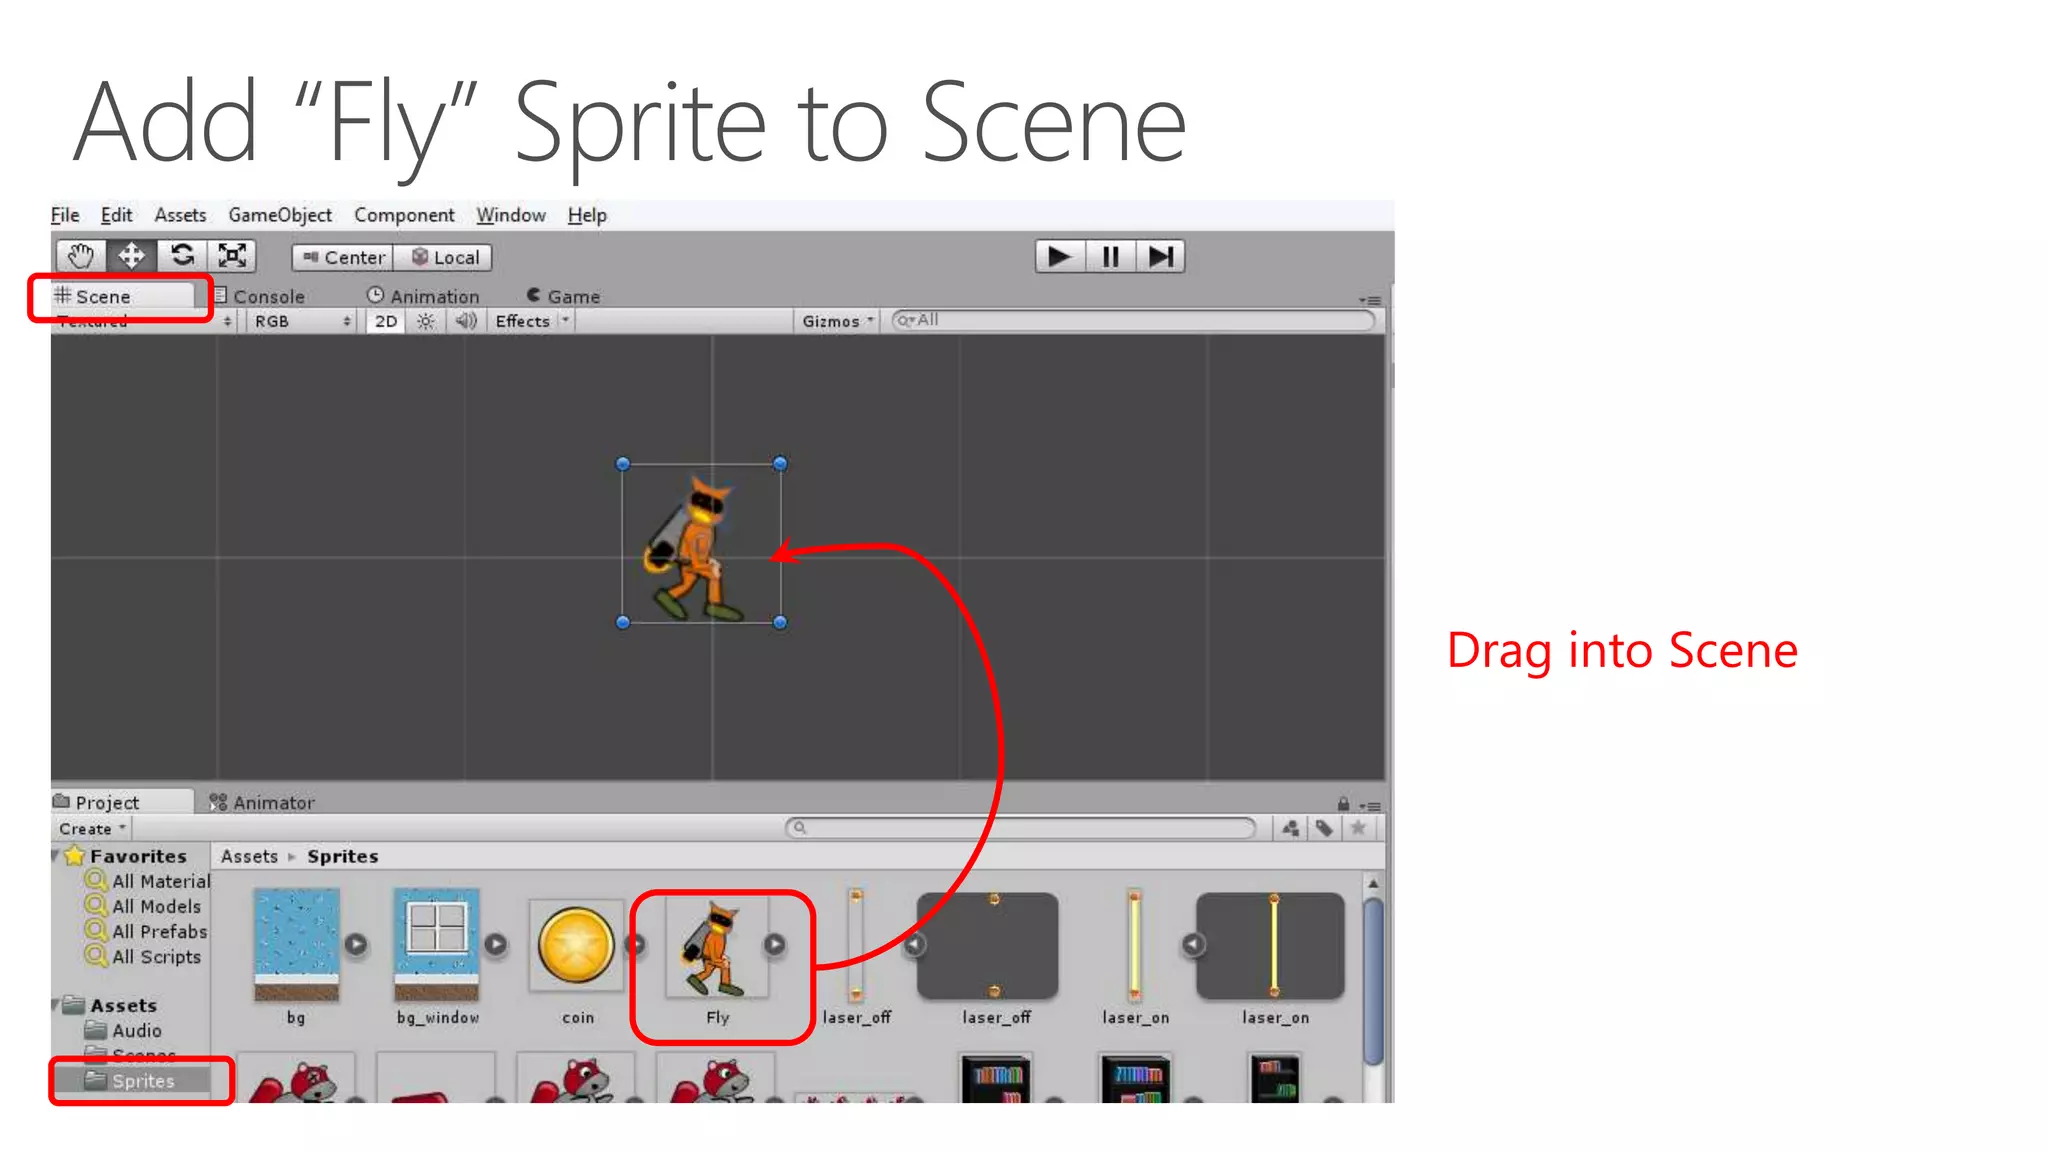Image resolution: width=2048 pixels, height=1152 pixels.
Task: Switch to the Animator tab
Action: tap(262, 802)
